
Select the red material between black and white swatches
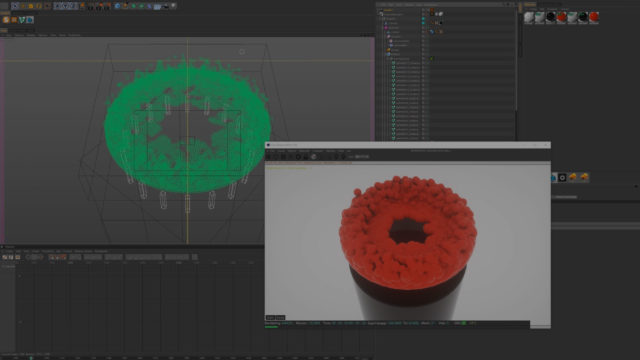[562, 17]
